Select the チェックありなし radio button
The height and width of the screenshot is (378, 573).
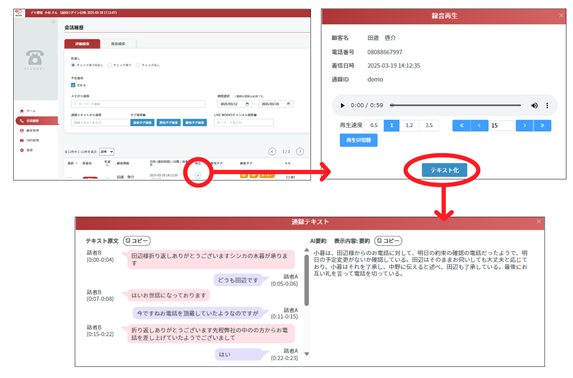pos(73,65)
